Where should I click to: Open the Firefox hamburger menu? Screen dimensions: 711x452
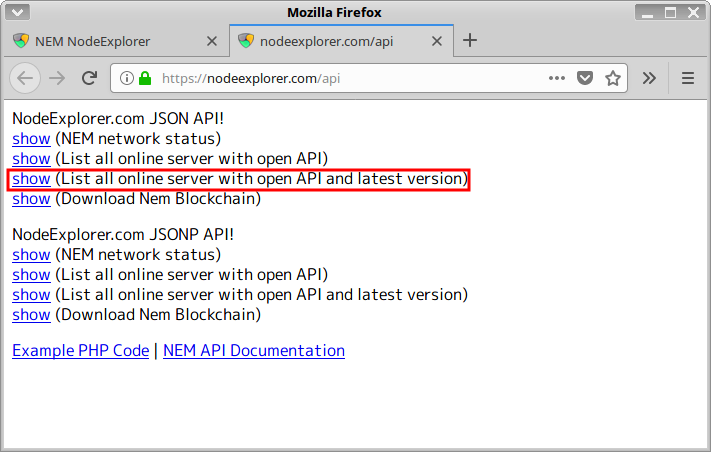coord(687,78)
